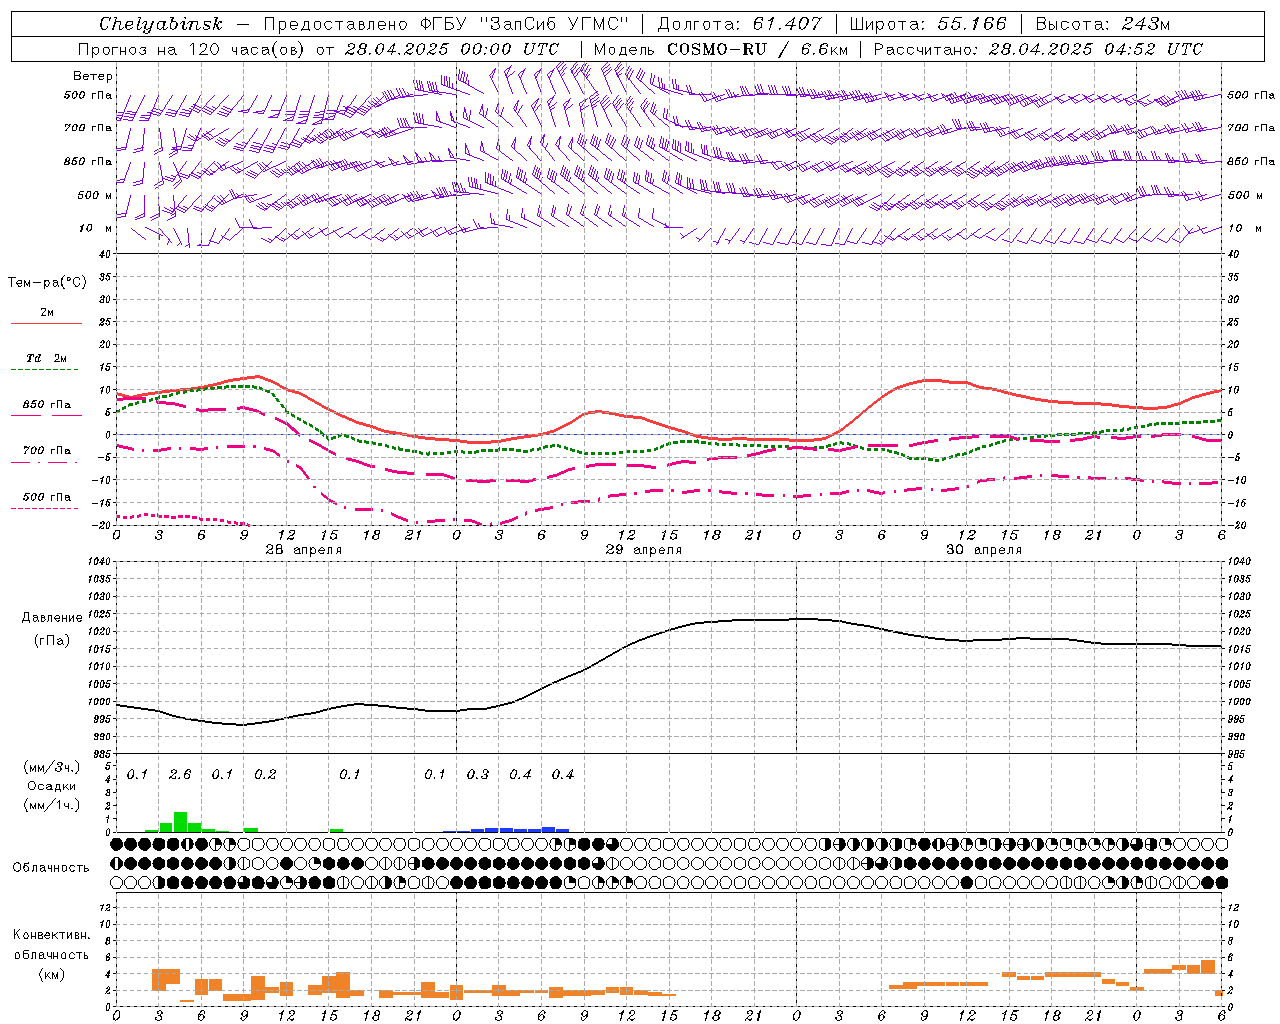
Task: Click the "2.6" precipitation amount value
Action: [180, 775]
